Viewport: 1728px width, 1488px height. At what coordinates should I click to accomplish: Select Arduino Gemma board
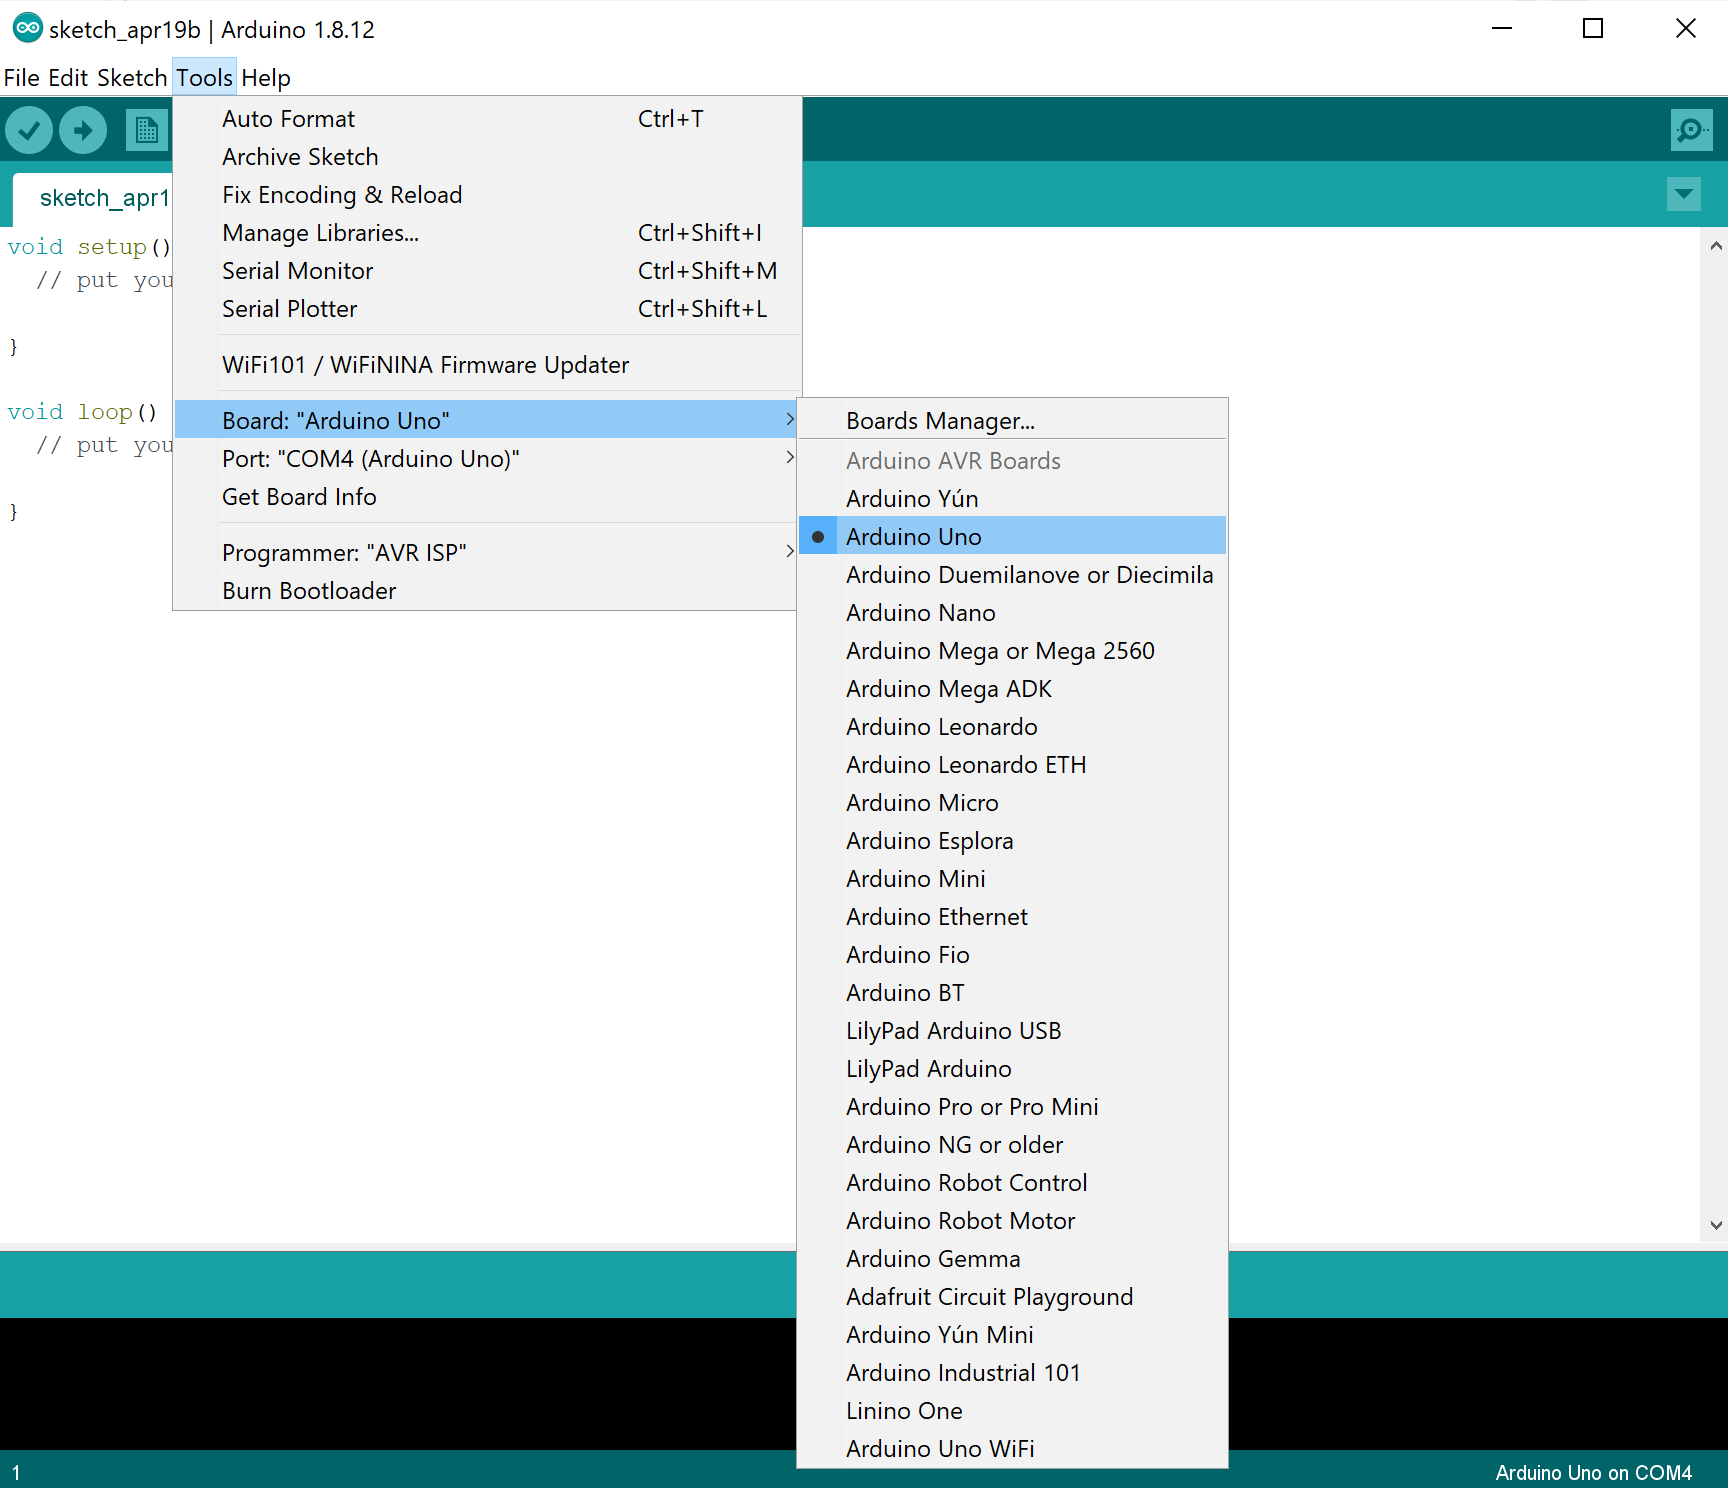(1012, 1258)
